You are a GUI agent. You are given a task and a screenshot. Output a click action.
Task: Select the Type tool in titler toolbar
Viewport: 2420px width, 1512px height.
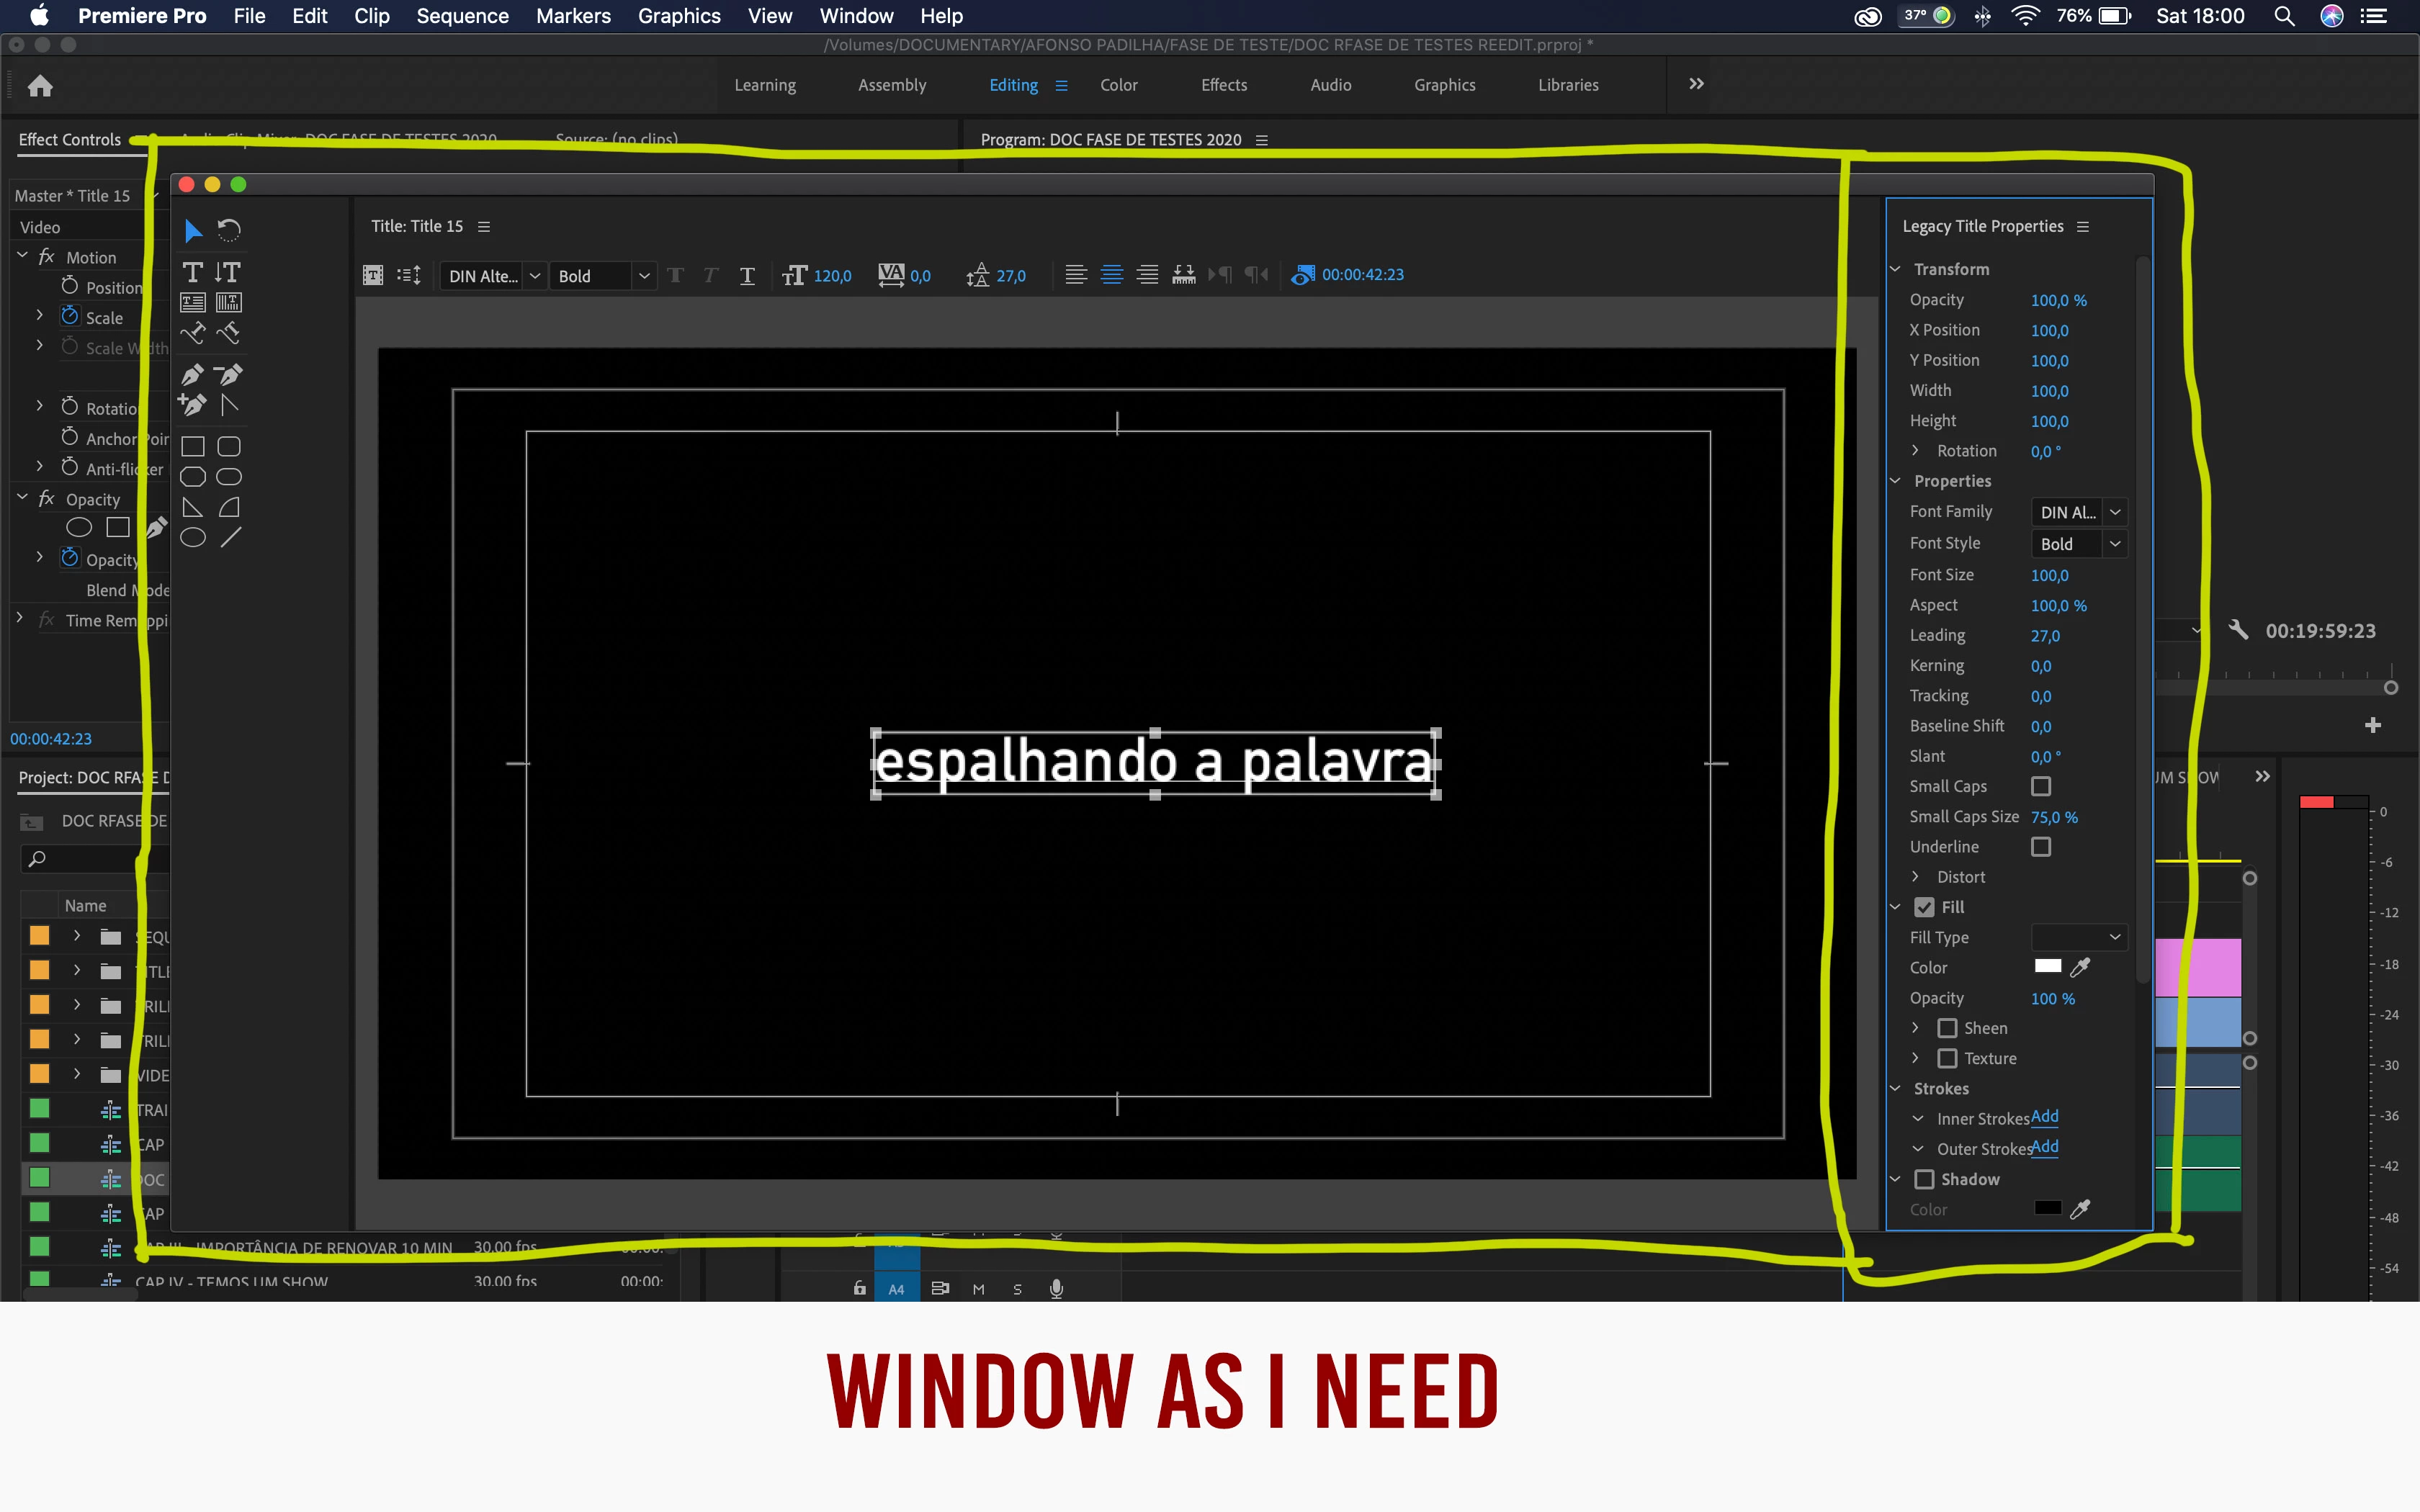[193, 272]
